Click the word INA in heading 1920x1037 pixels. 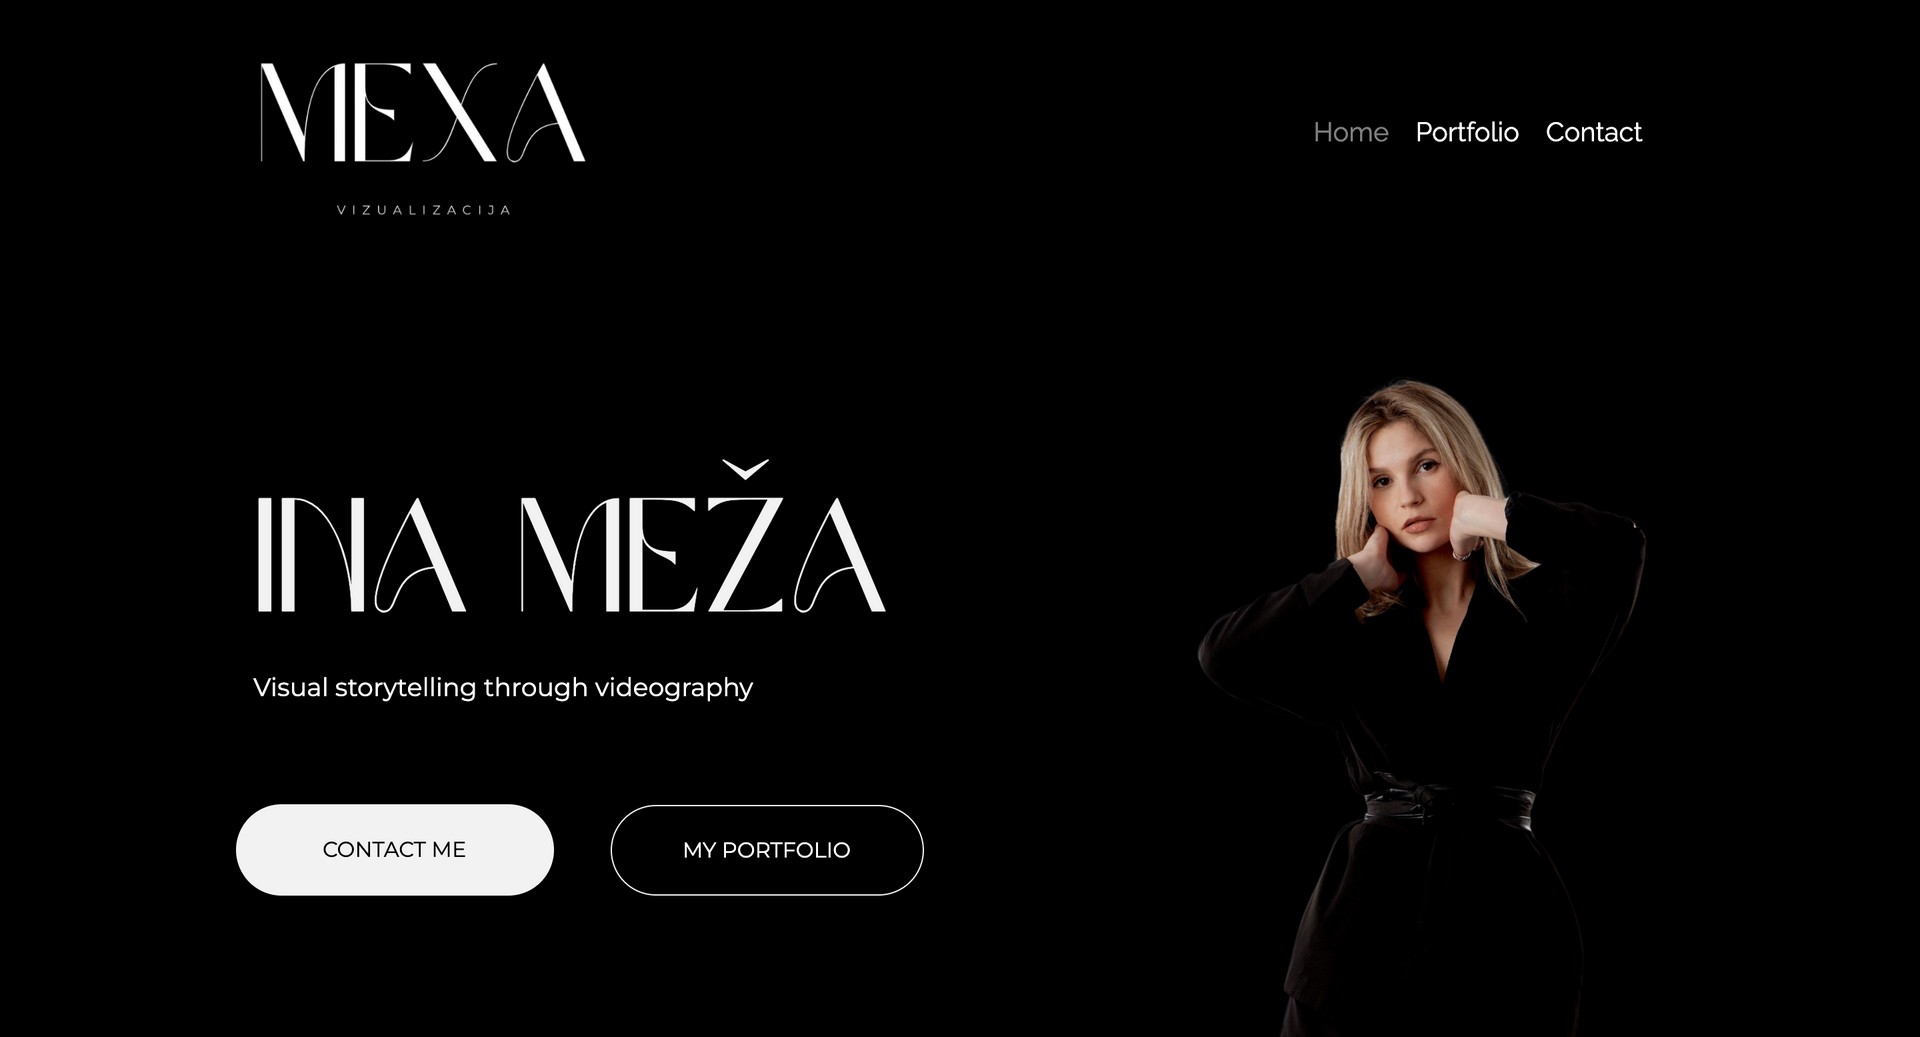tap(361, 554)
